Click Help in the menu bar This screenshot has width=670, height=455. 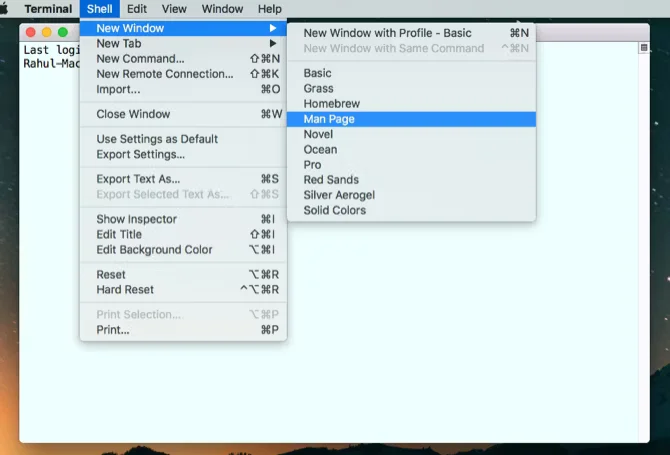[269, 9]
